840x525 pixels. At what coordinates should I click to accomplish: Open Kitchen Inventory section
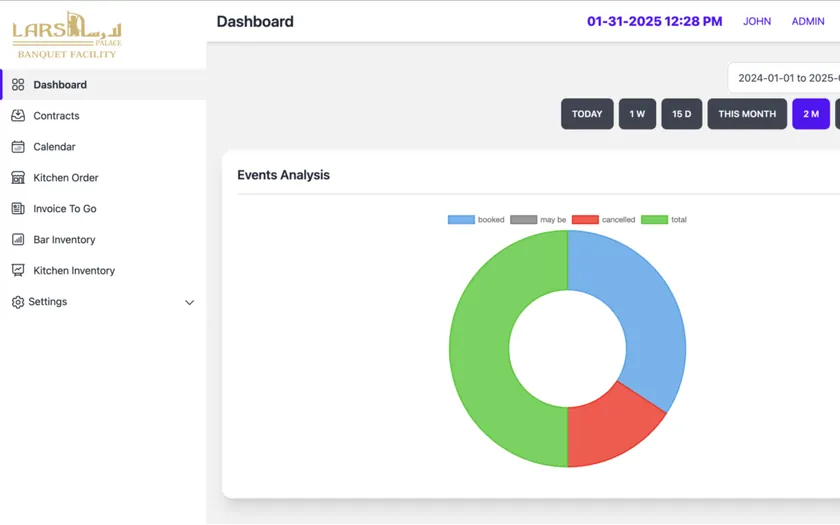(103, 271)
